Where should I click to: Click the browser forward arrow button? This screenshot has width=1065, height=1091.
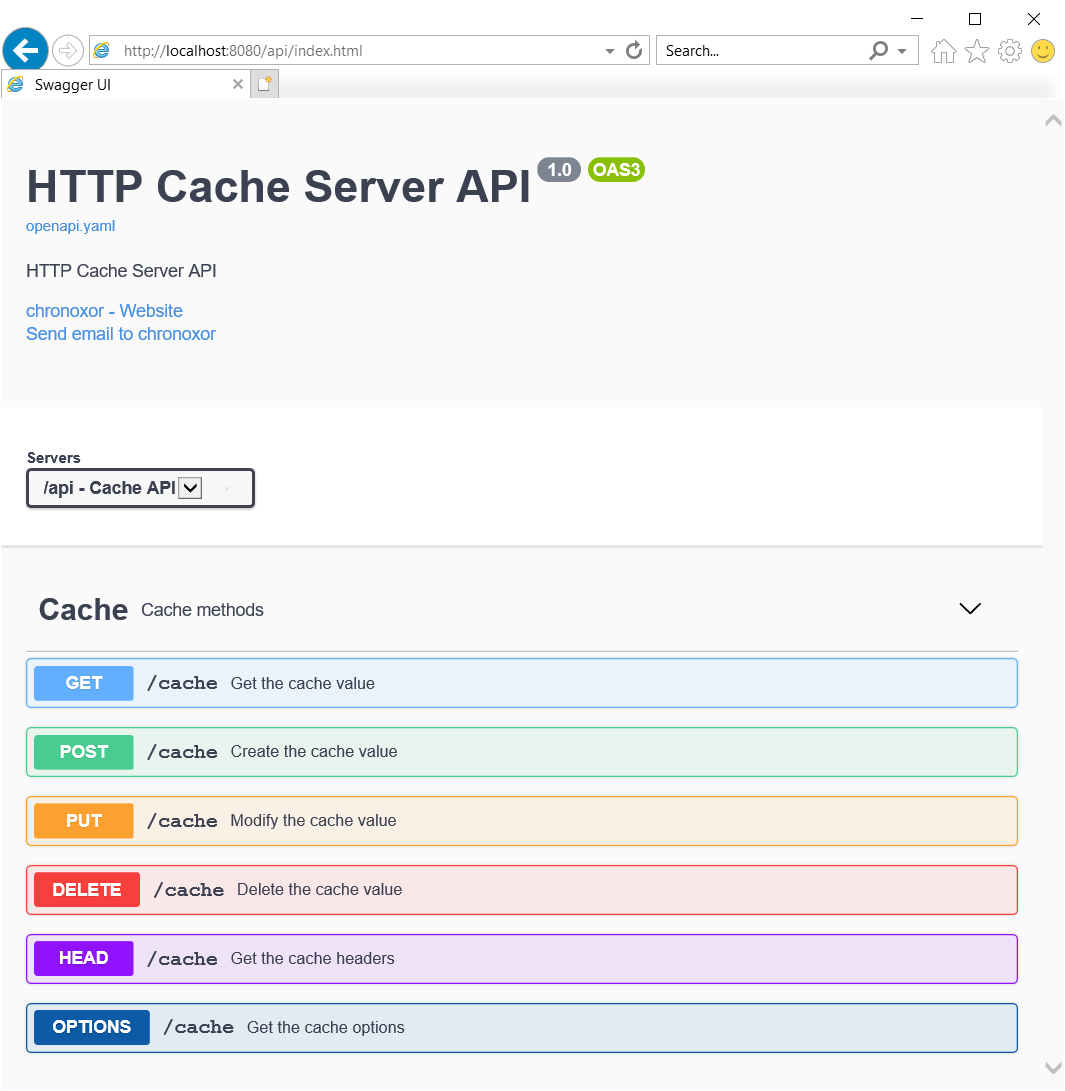click(x=67, y=50)
